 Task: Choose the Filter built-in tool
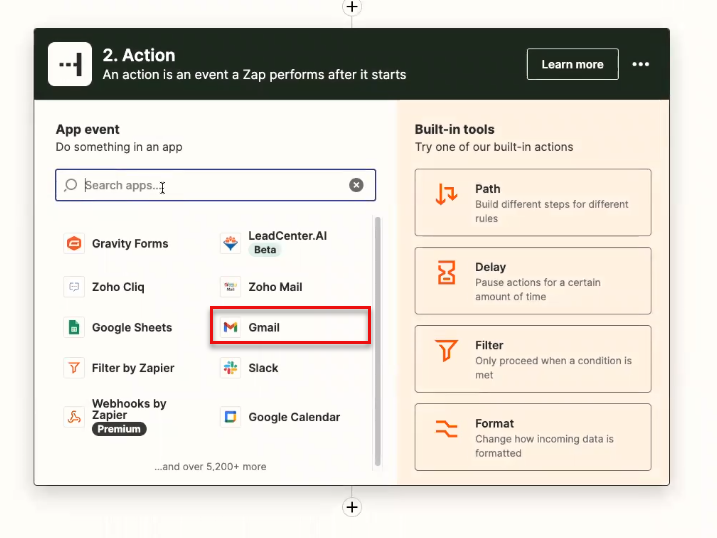(x=532, y=360)
